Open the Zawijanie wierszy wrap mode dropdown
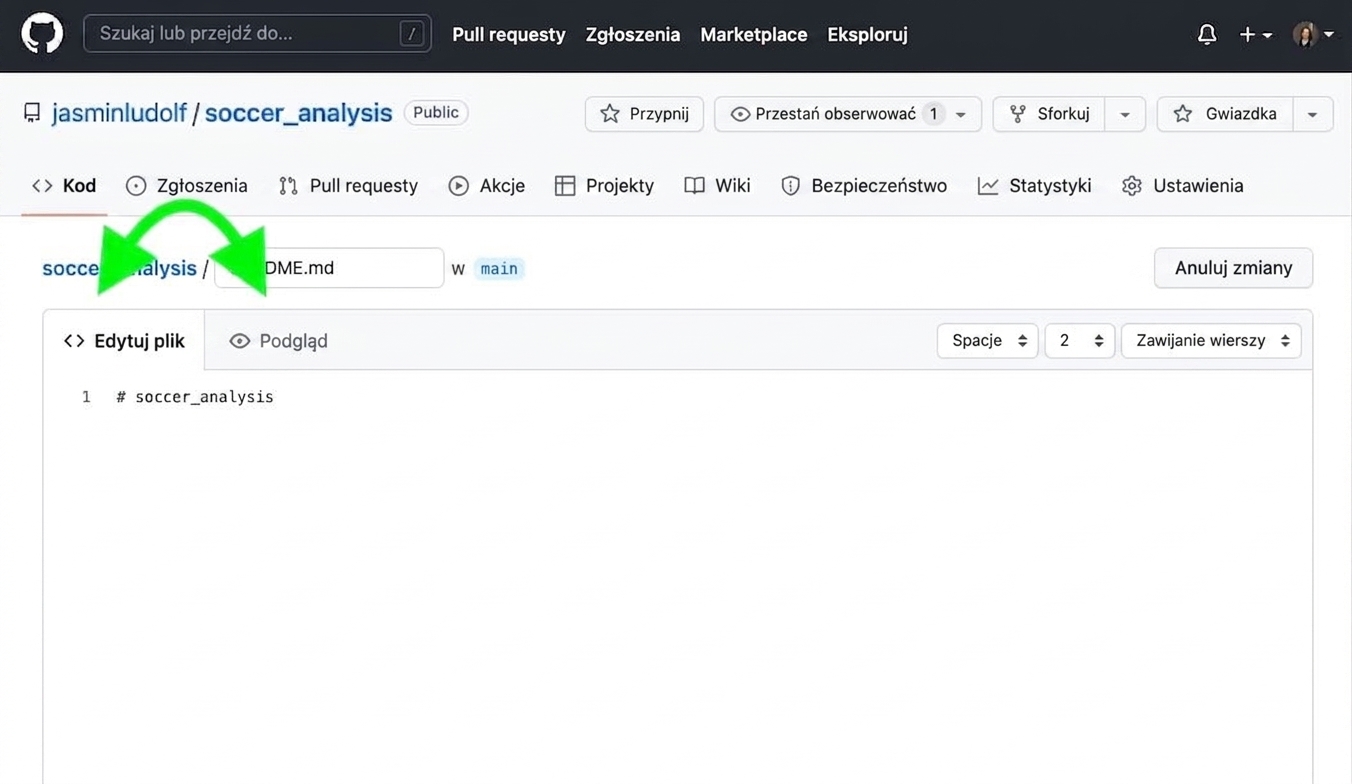The image size is (1352, 784). [1211, 341]
